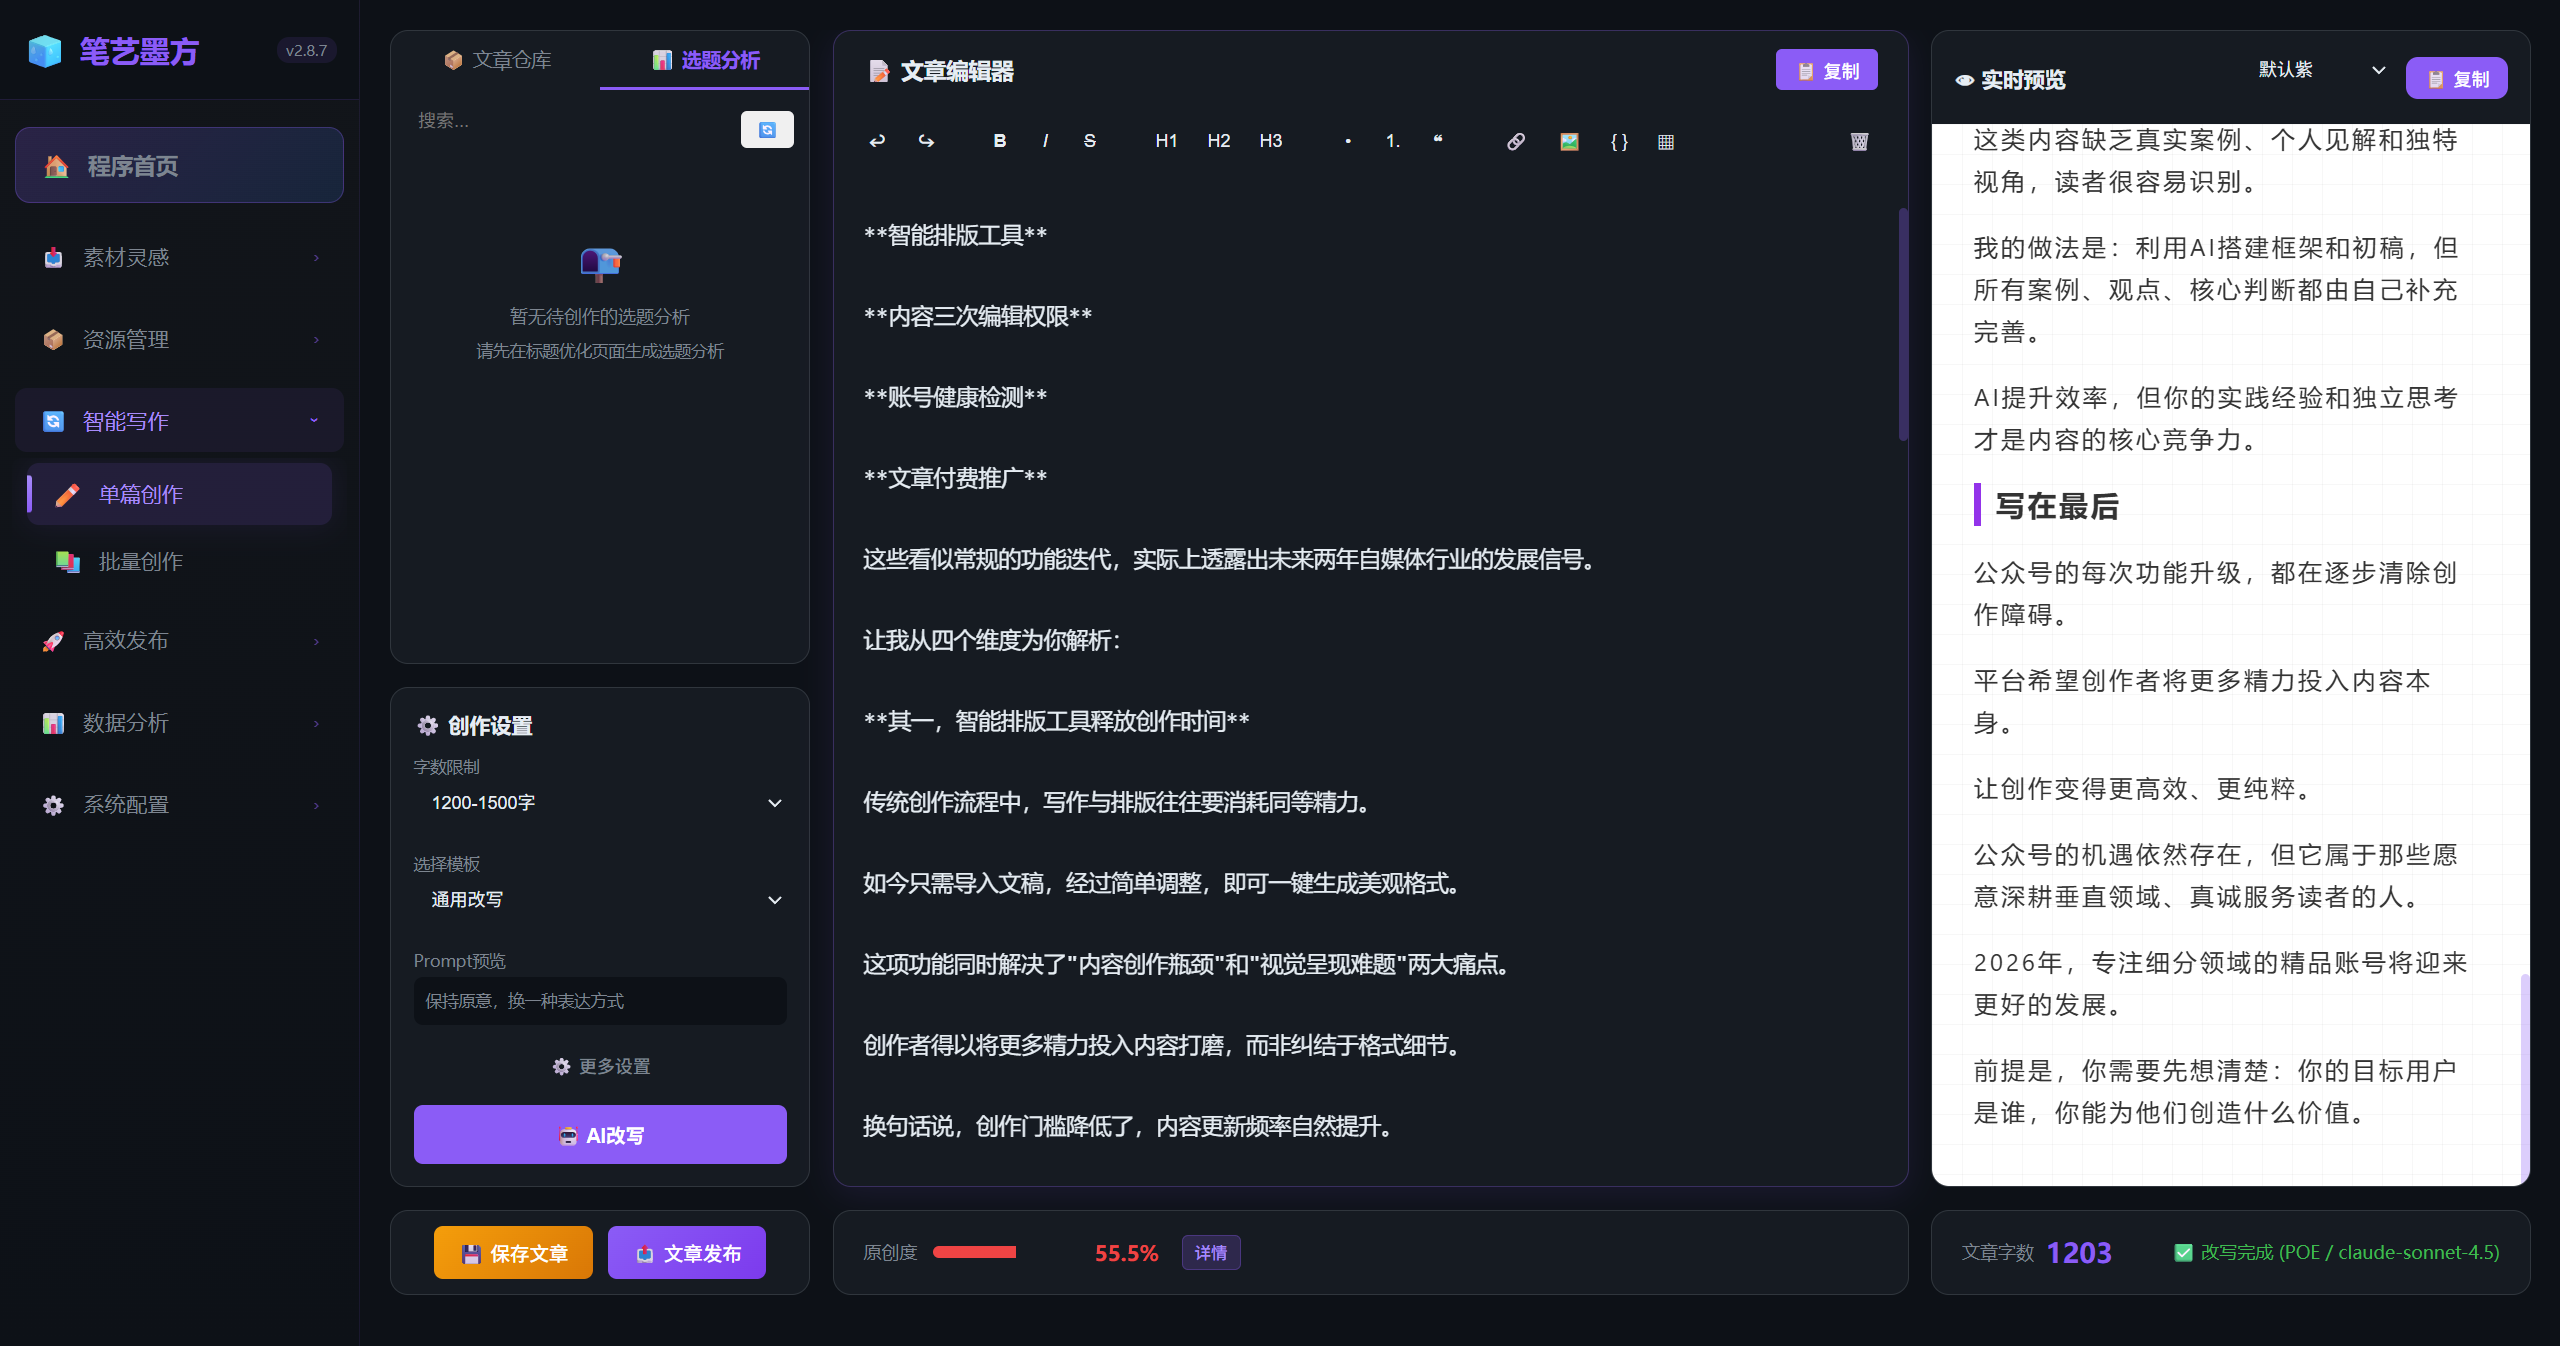
Task: Open the 字数限制 word-limit dropdown
Action: click(x=600, y=802)
